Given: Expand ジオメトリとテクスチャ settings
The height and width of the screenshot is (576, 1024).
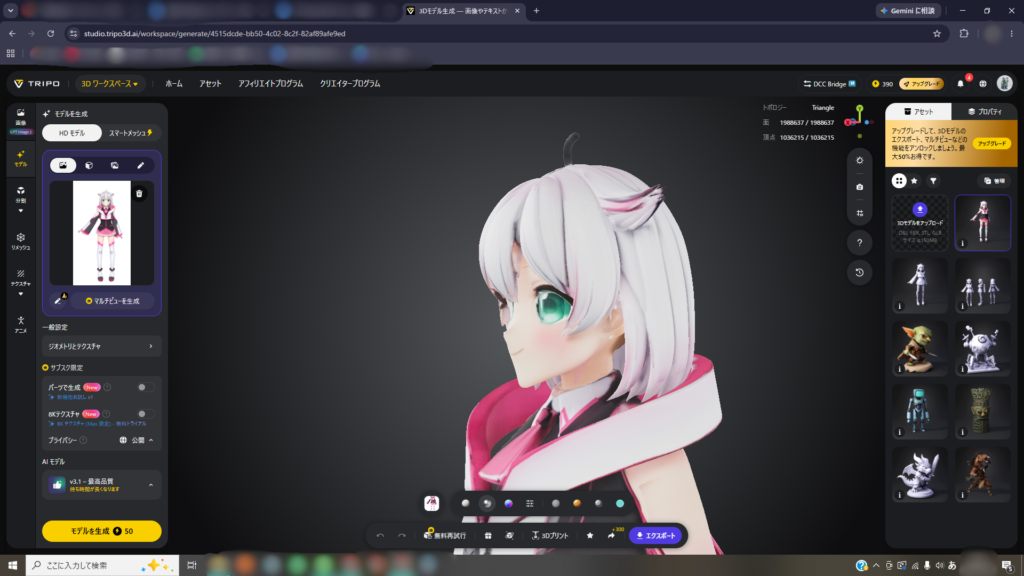Looking at the screenshot, I should click(x=101, y=346).
